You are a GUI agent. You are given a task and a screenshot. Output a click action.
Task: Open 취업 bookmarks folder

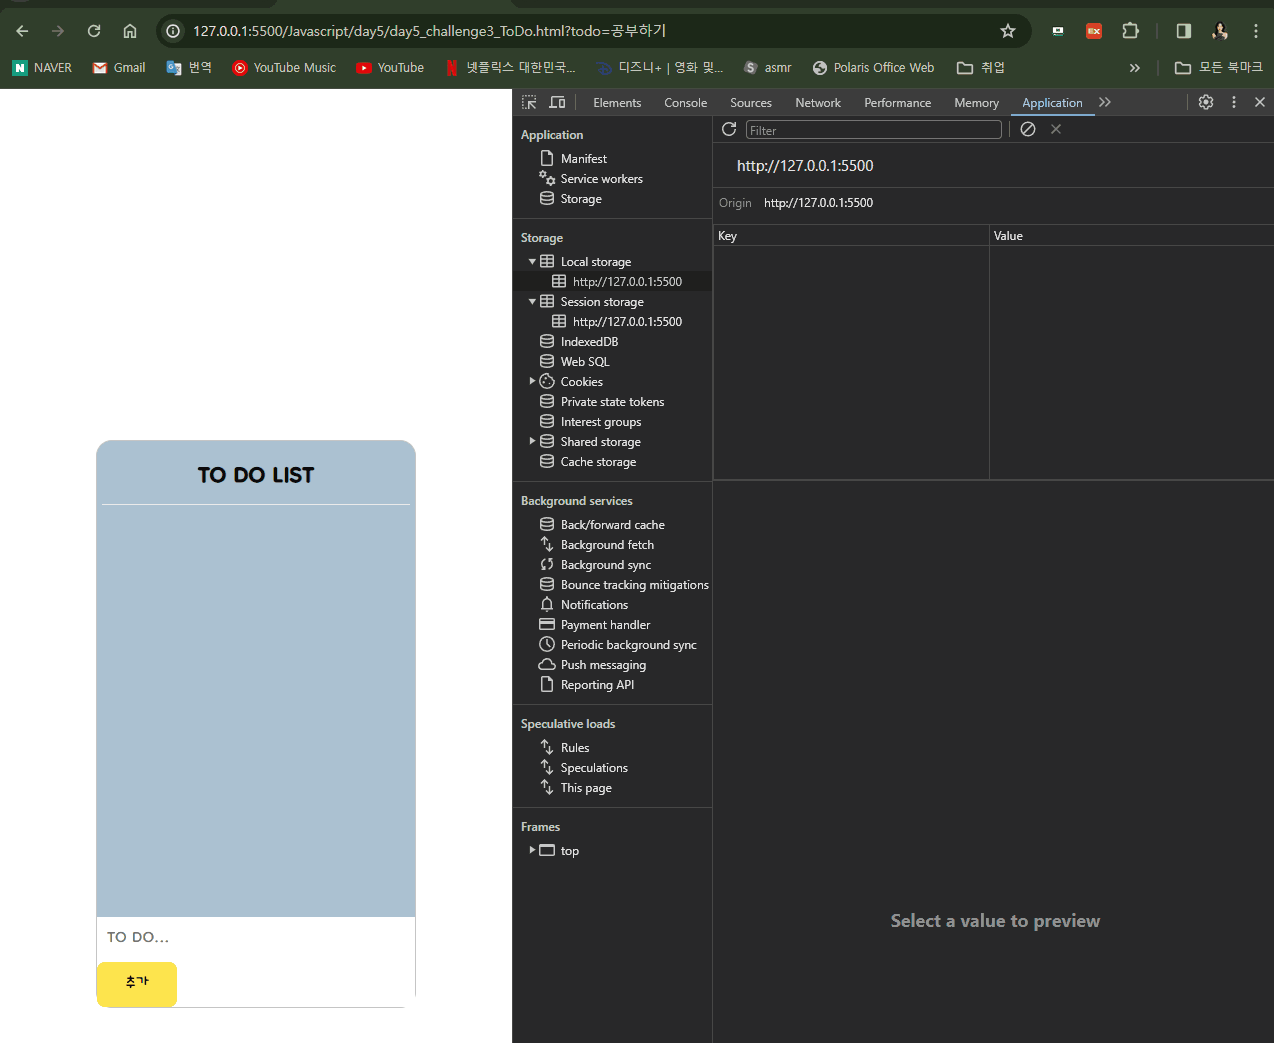pyautogui.click(x=981, y=68)
